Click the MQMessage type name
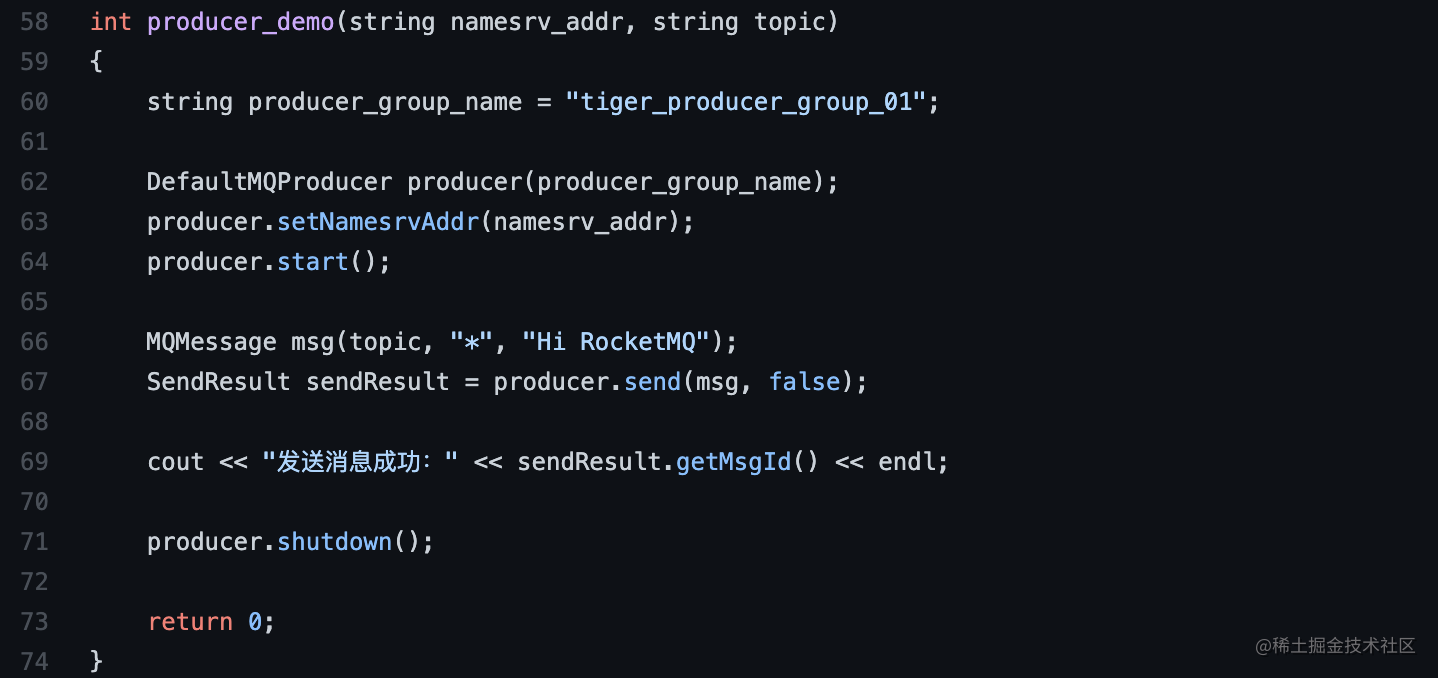This screenshot has height=678, width=1438. pyautogui.click(x=212, y=342)
